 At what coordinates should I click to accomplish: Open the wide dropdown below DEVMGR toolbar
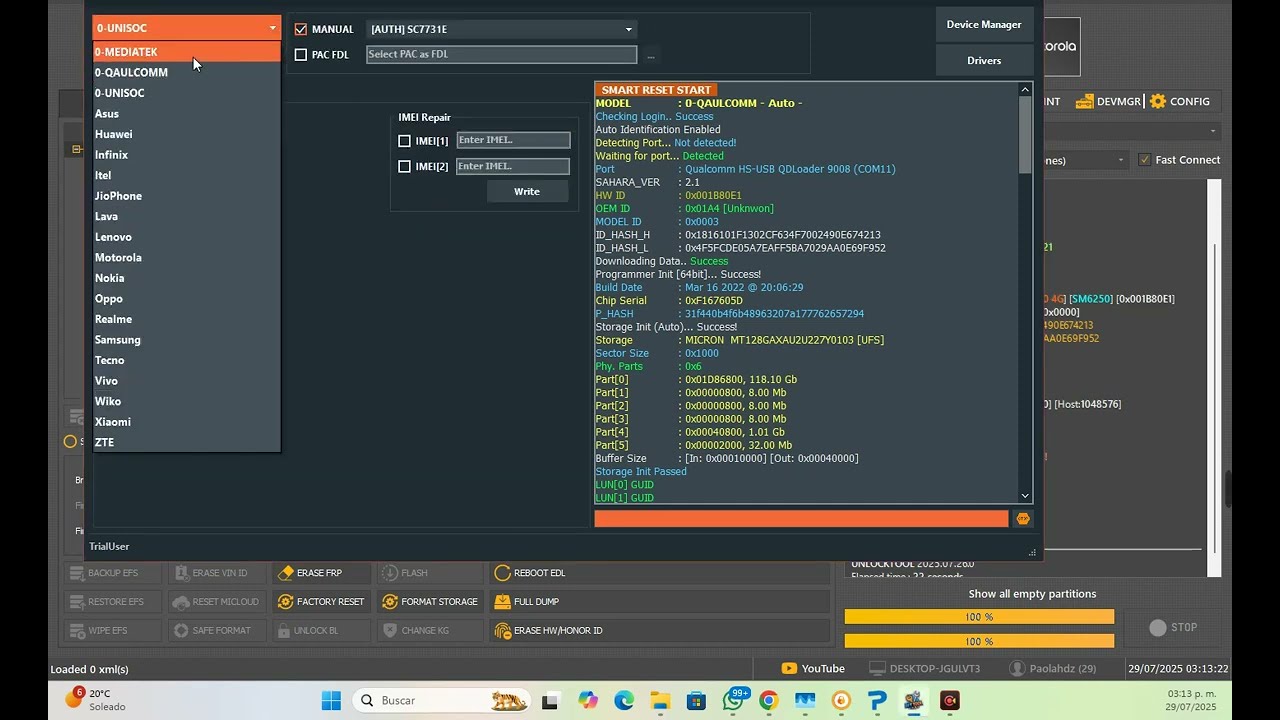coord(1132,131)
